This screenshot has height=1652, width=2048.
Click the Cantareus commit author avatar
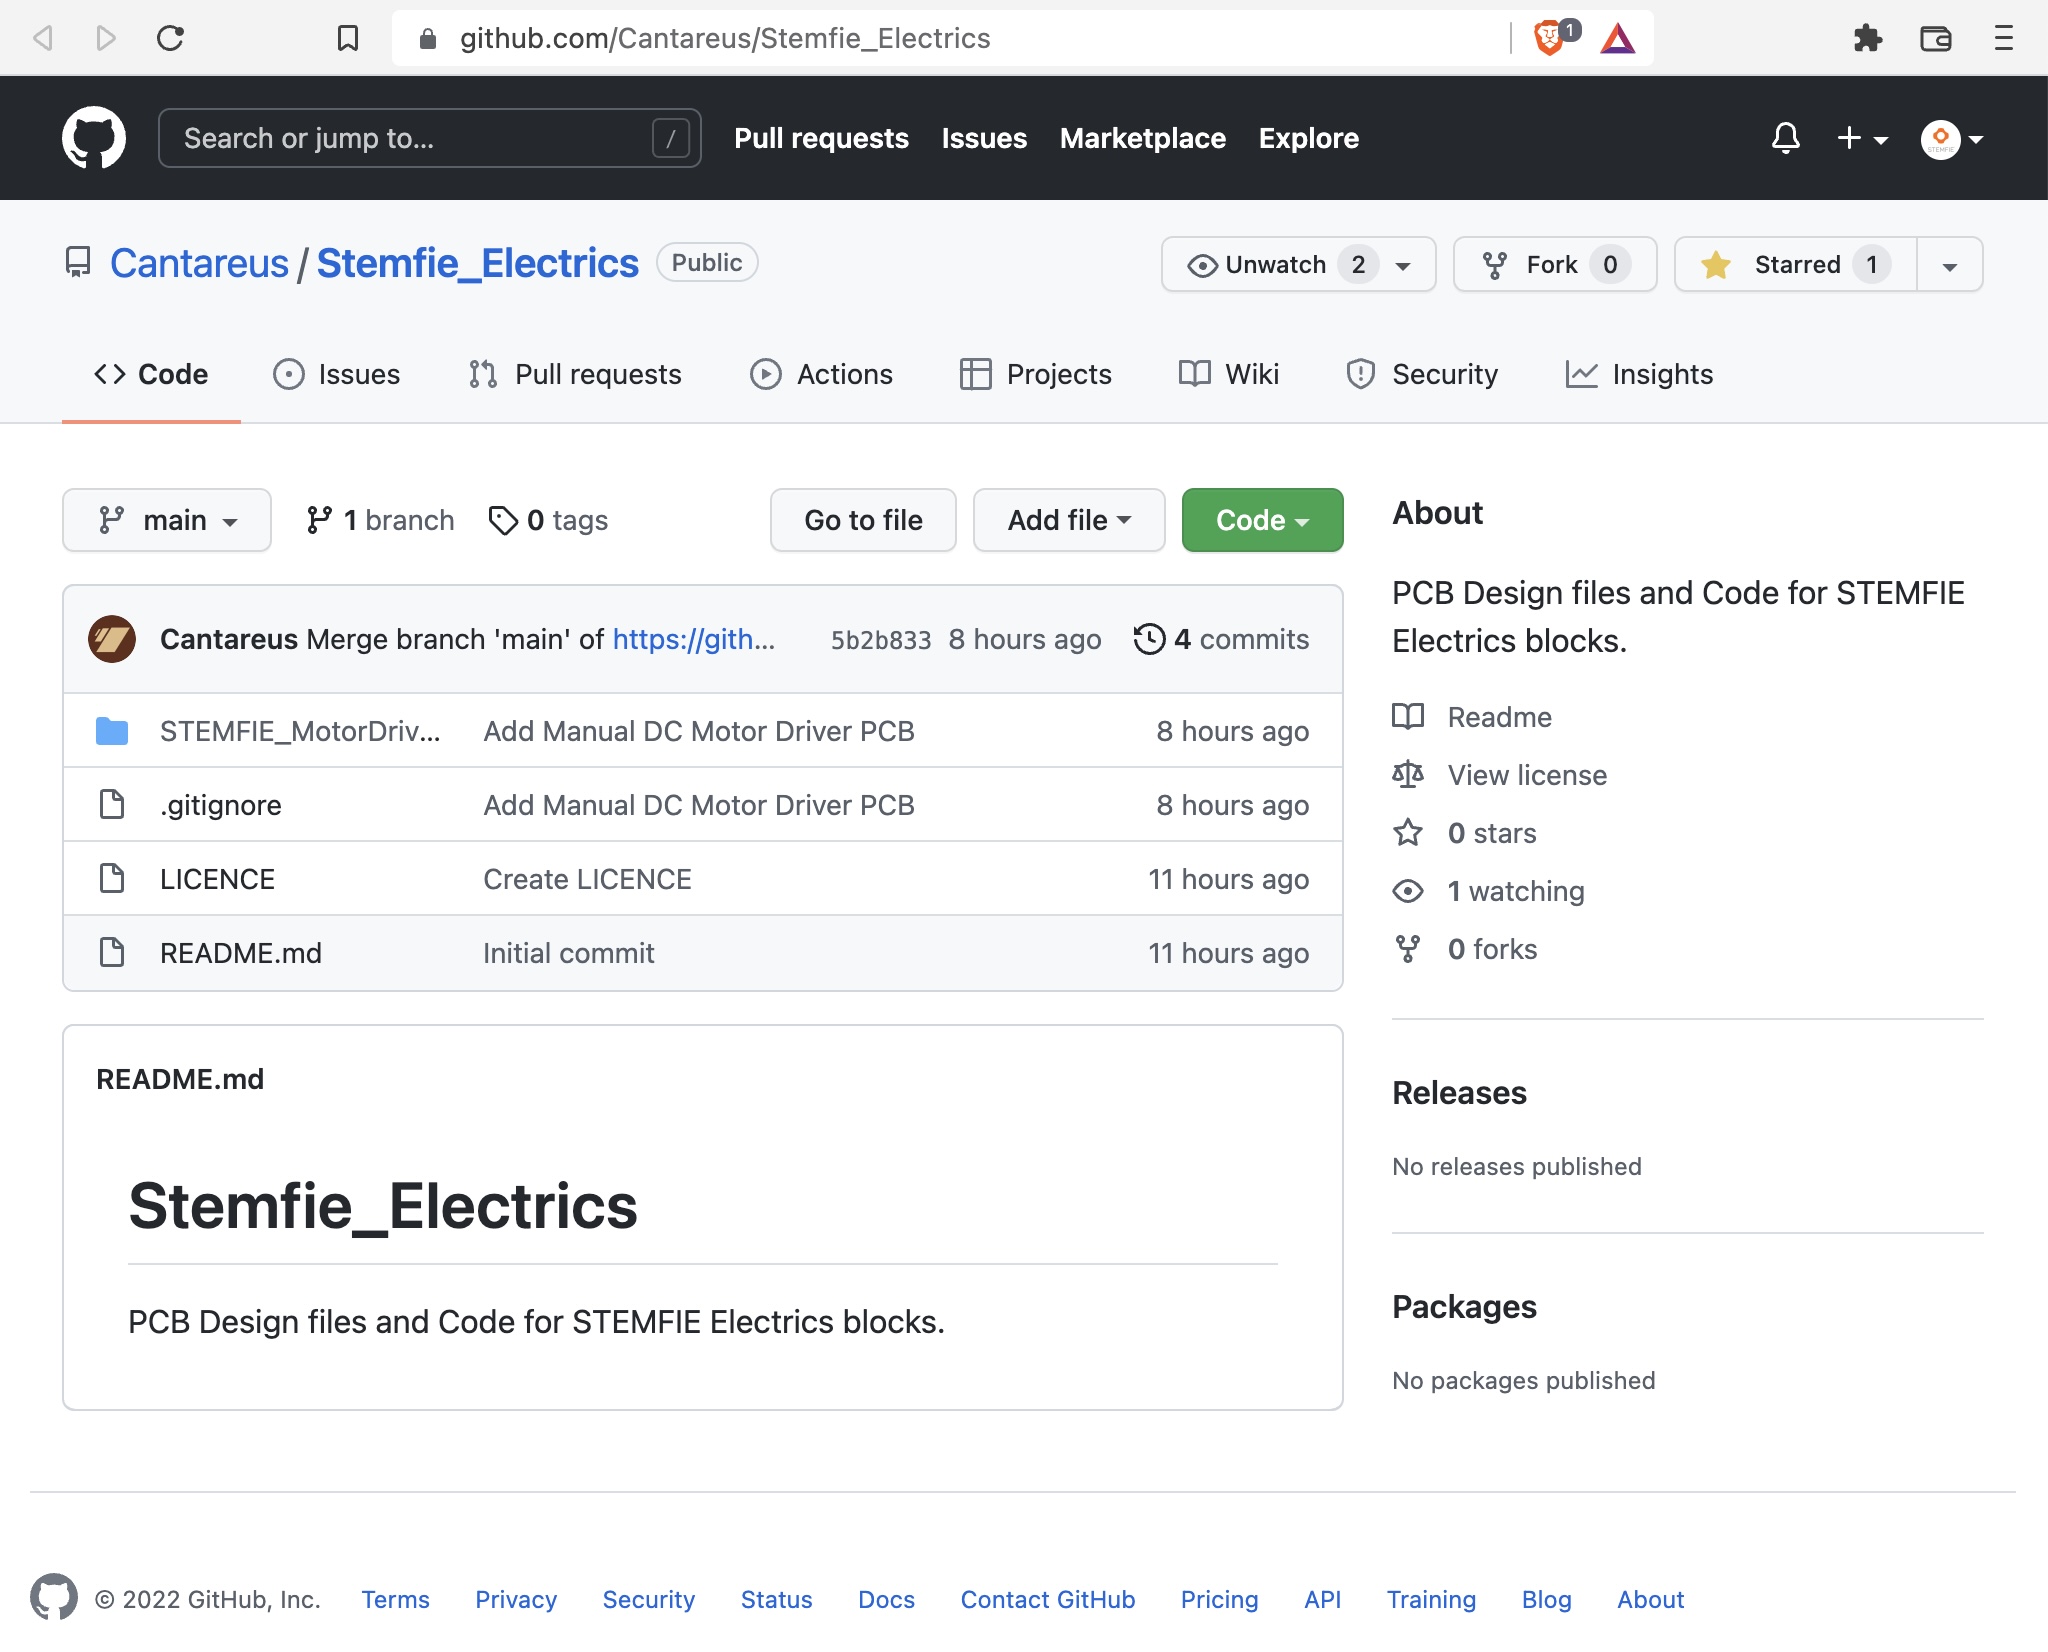112,639
